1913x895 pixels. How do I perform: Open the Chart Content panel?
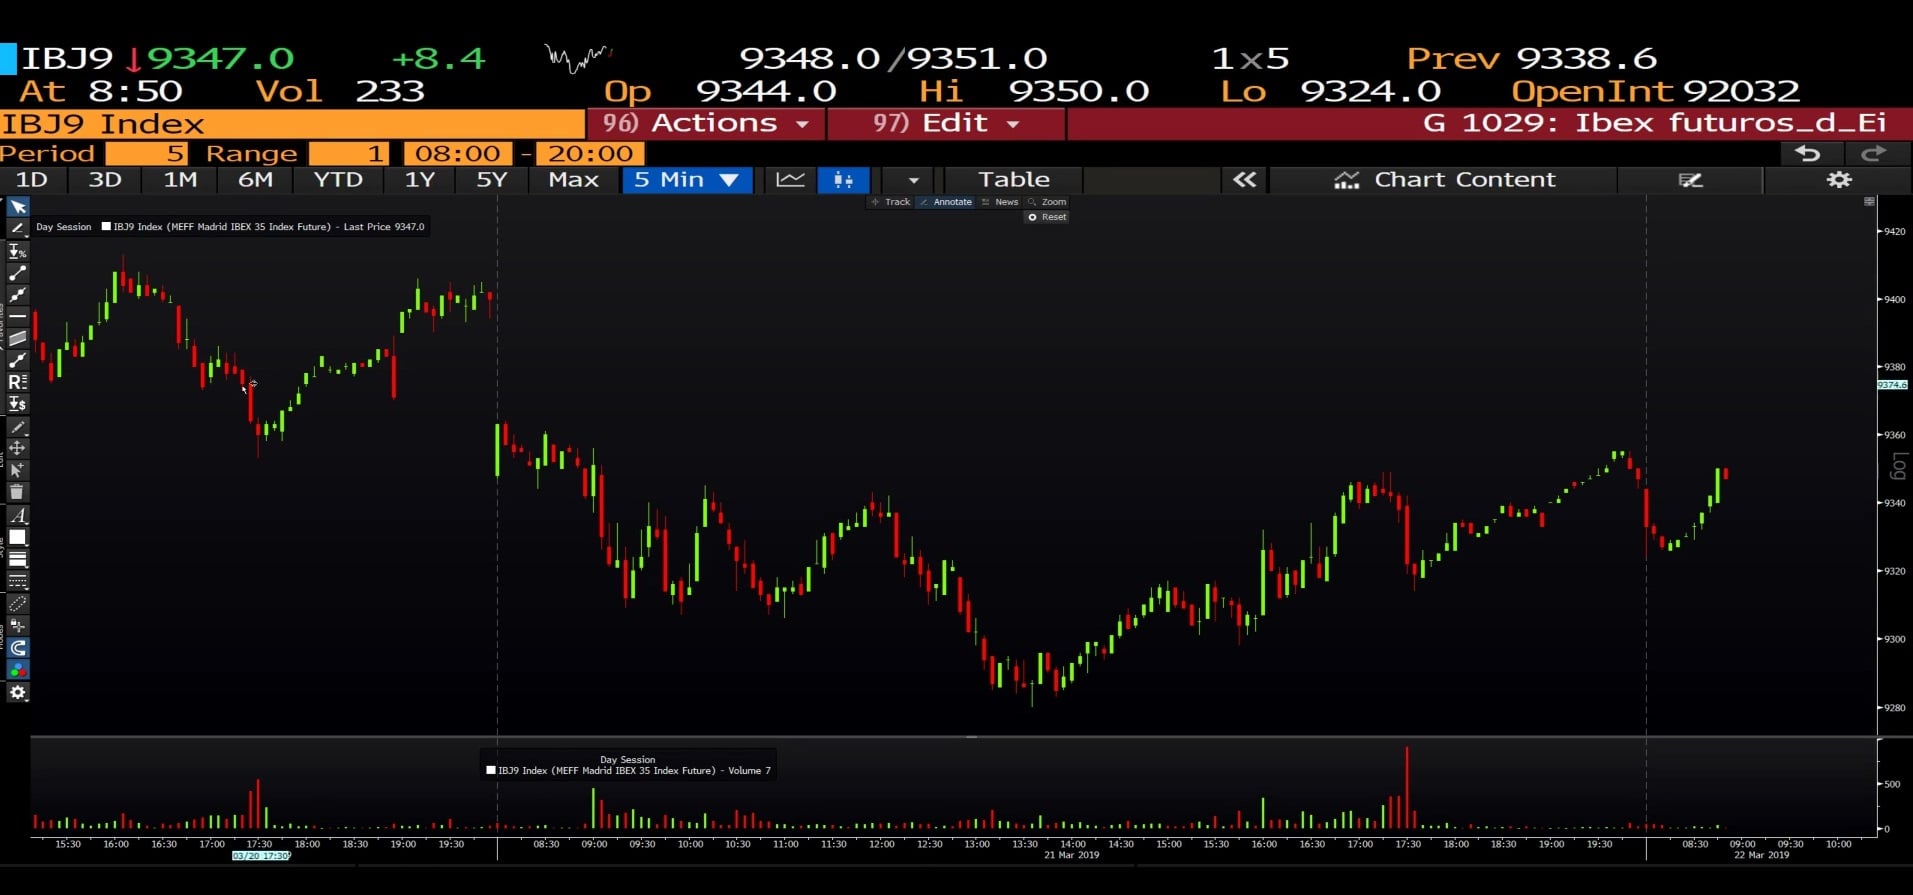(x=1444, y=180)
